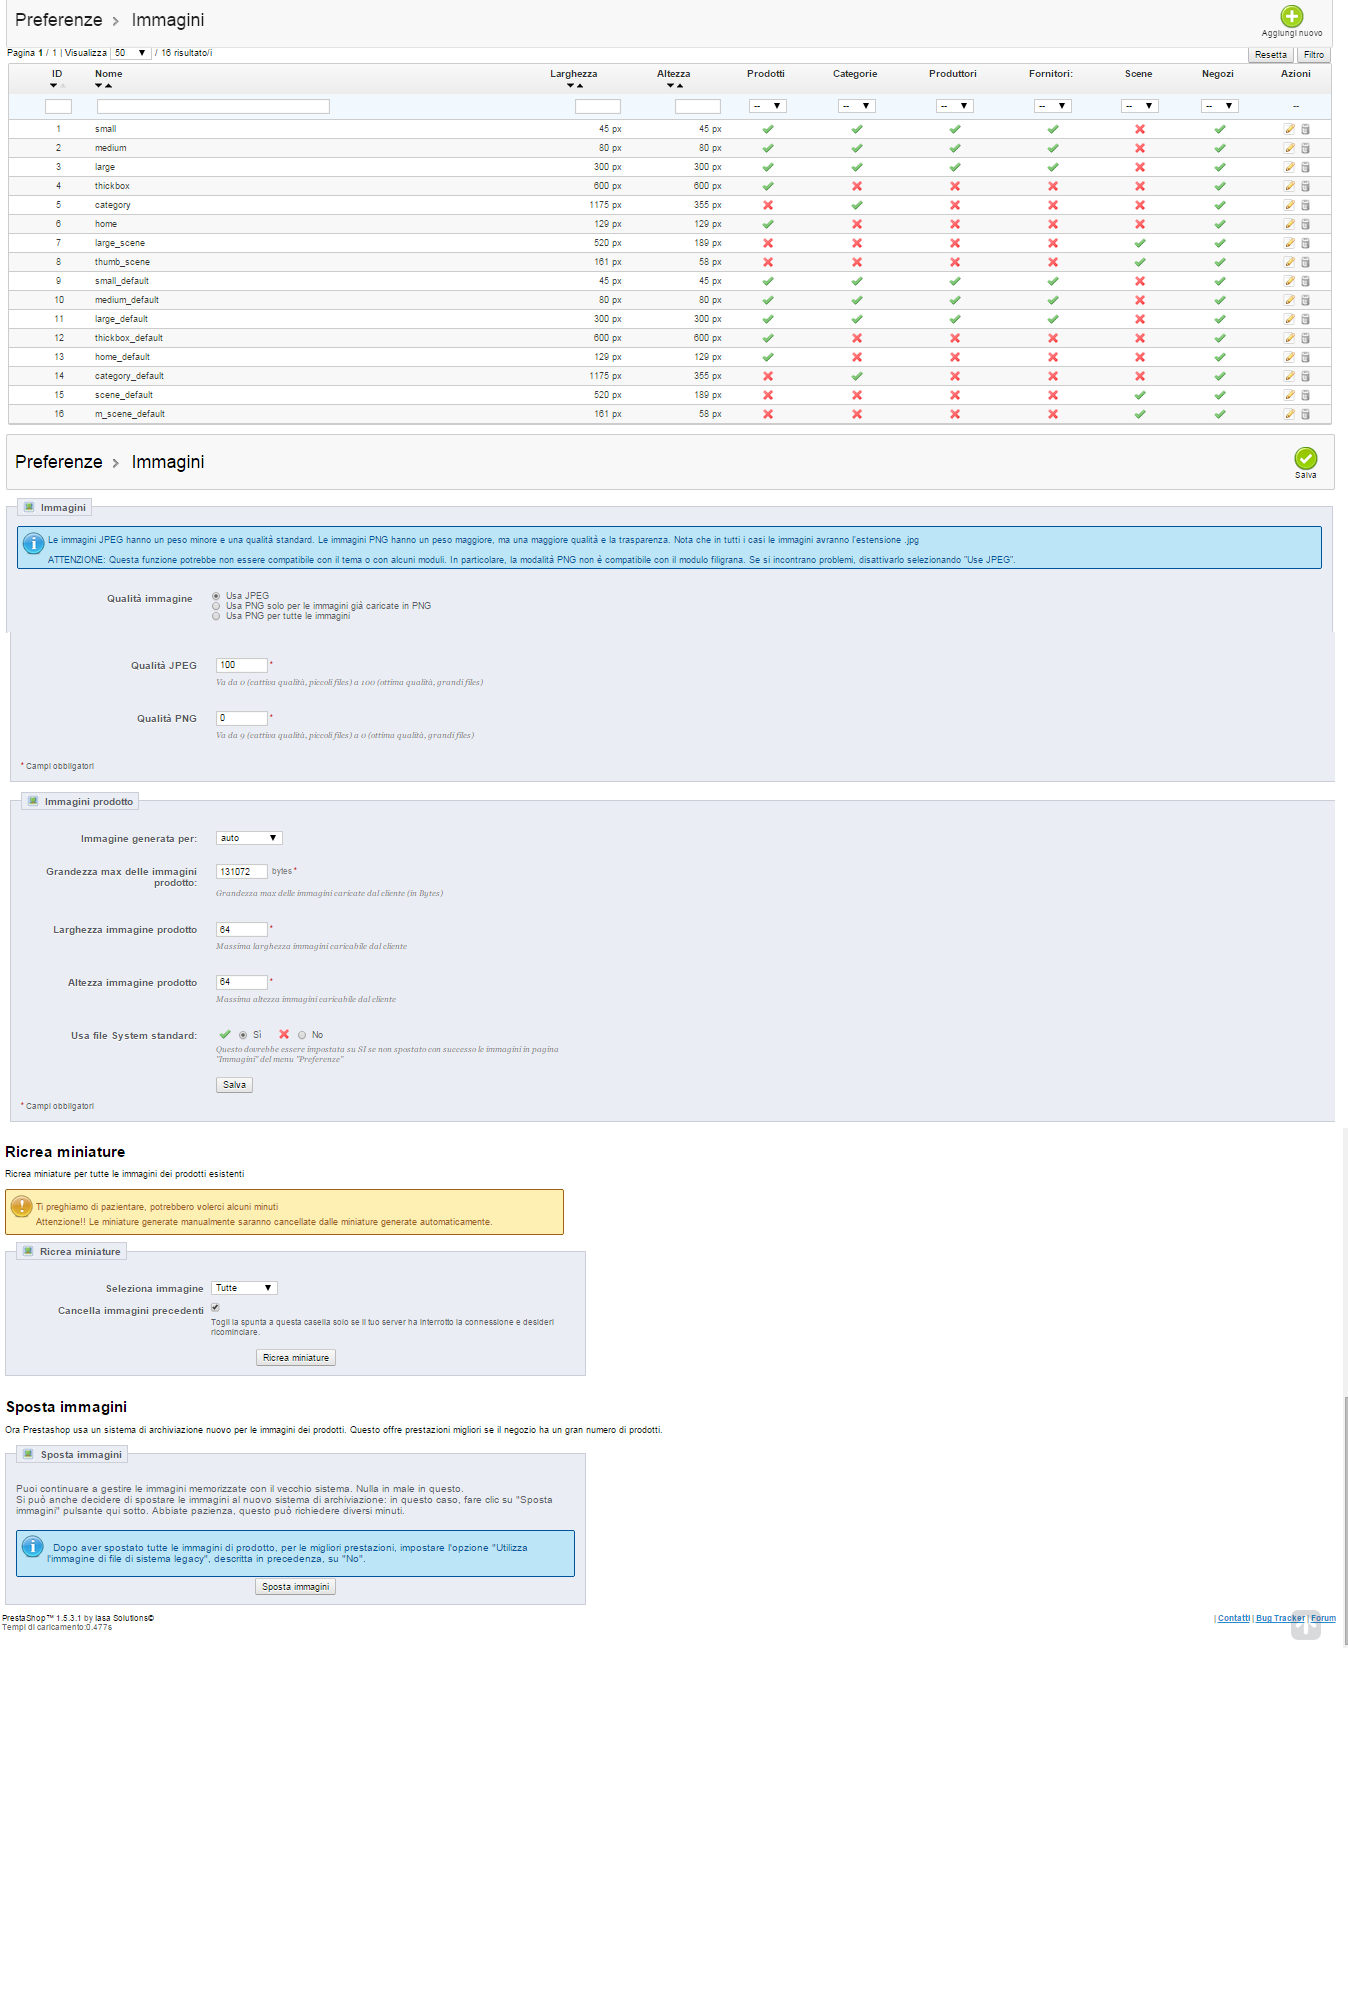Click the Salva button under Immagini prodotto
This screenshot has width=1348, height=1996.
[234, 1085]
